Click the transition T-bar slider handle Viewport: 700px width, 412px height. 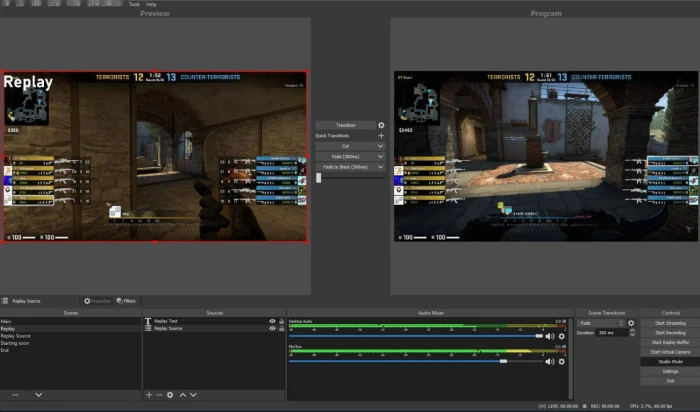pos(318,178)
